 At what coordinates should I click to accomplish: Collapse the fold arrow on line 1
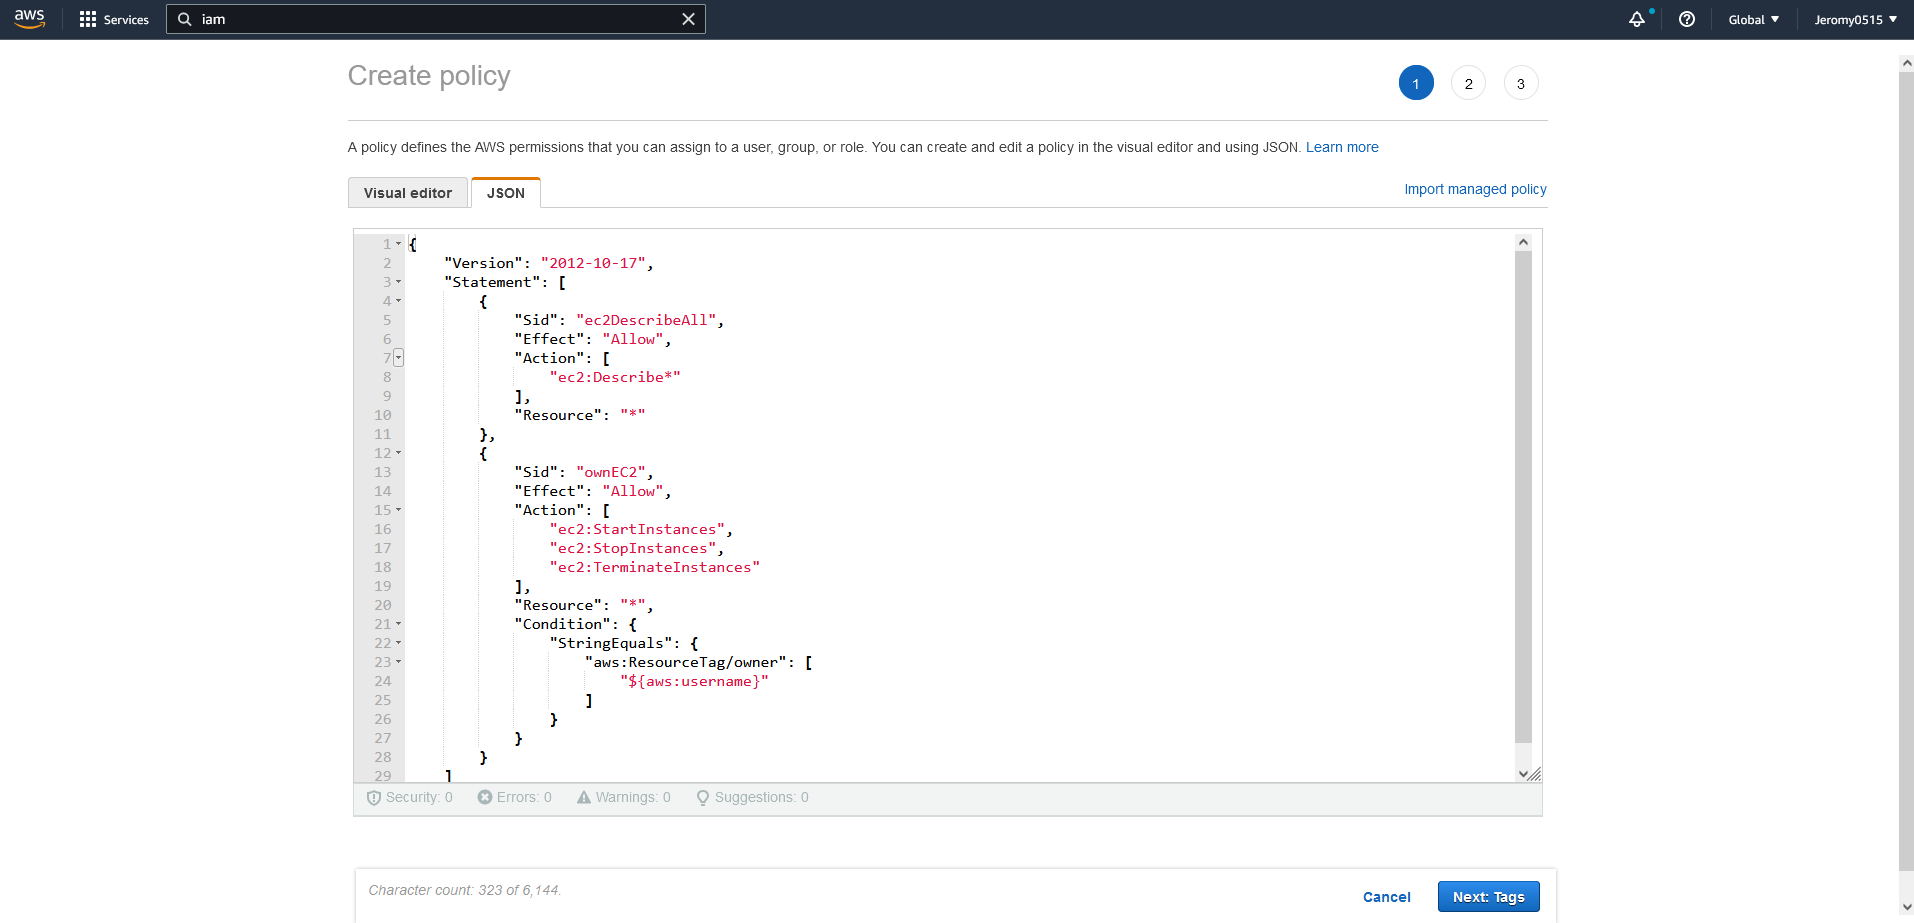[398, 244]
